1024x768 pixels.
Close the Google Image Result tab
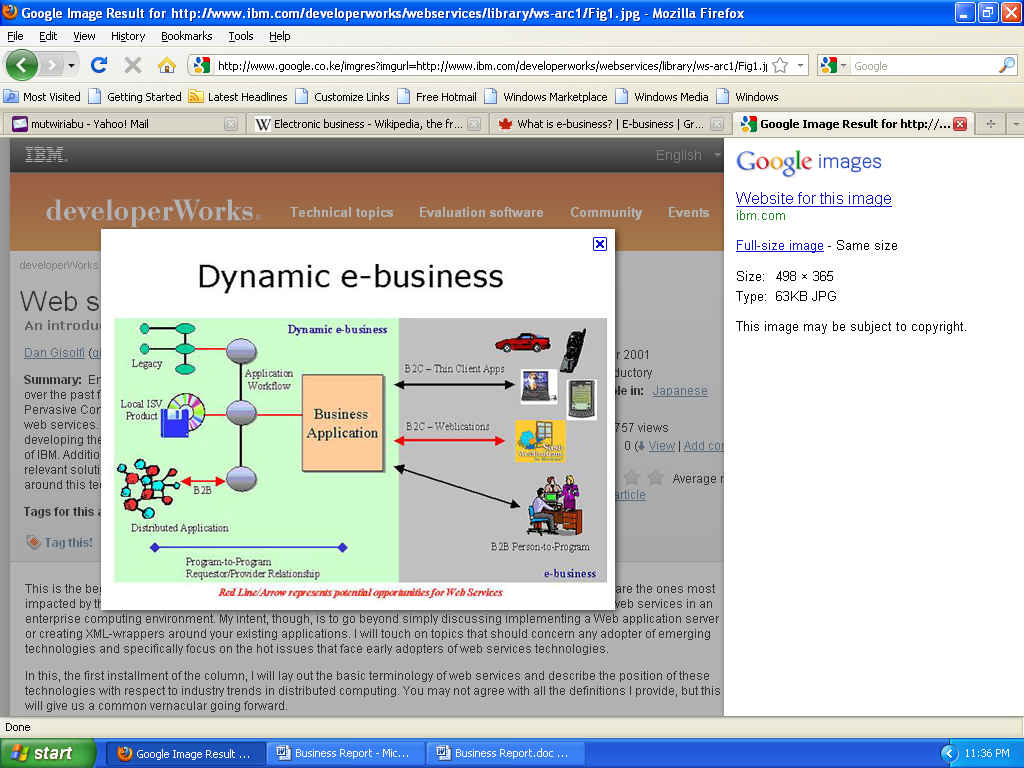[960, 124]
